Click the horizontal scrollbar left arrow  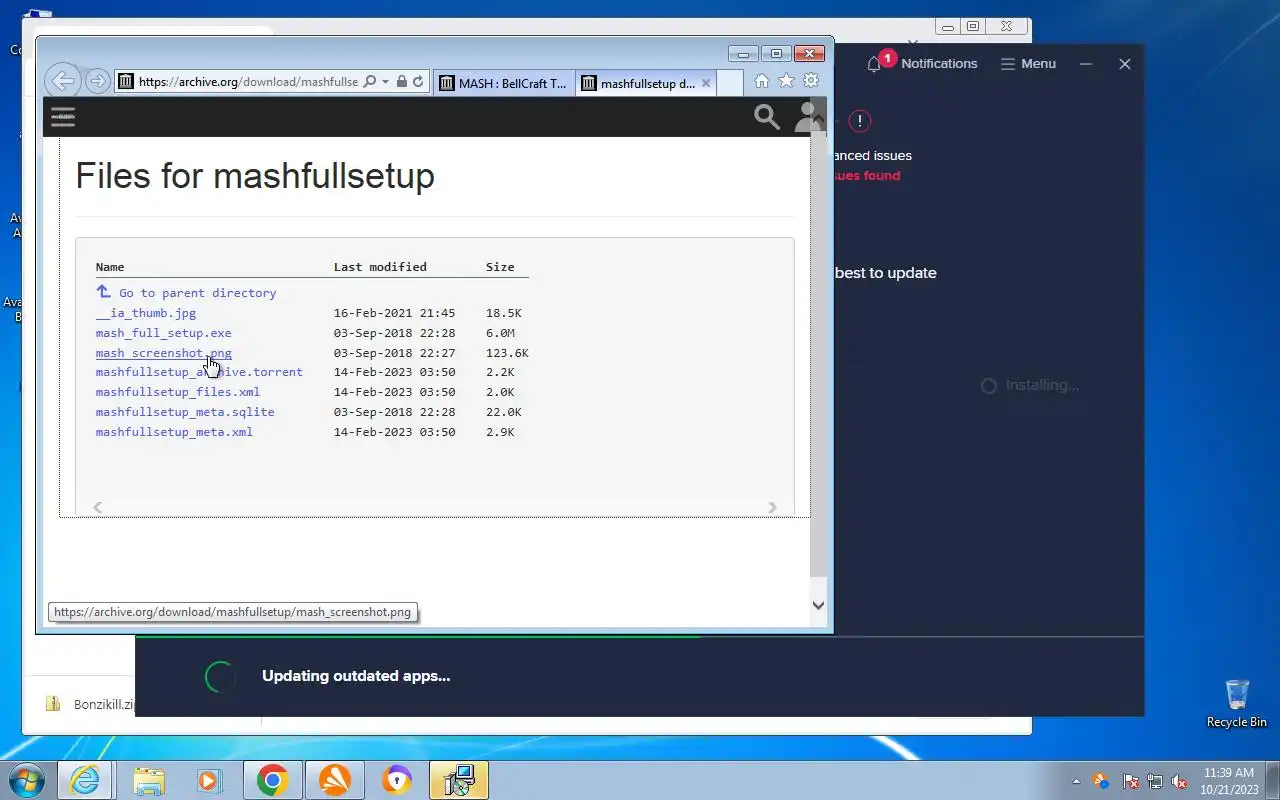[97, 508]
